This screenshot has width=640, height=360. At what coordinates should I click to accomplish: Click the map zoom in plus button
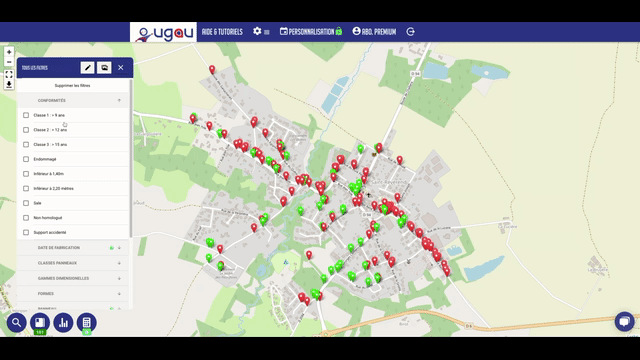tap(9, 52)
